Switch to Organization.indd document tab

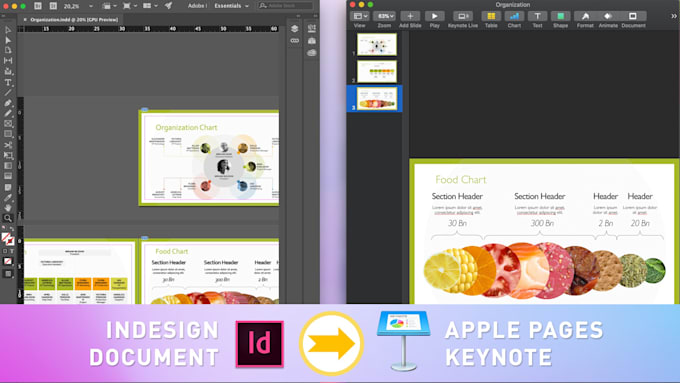[74, 20]
